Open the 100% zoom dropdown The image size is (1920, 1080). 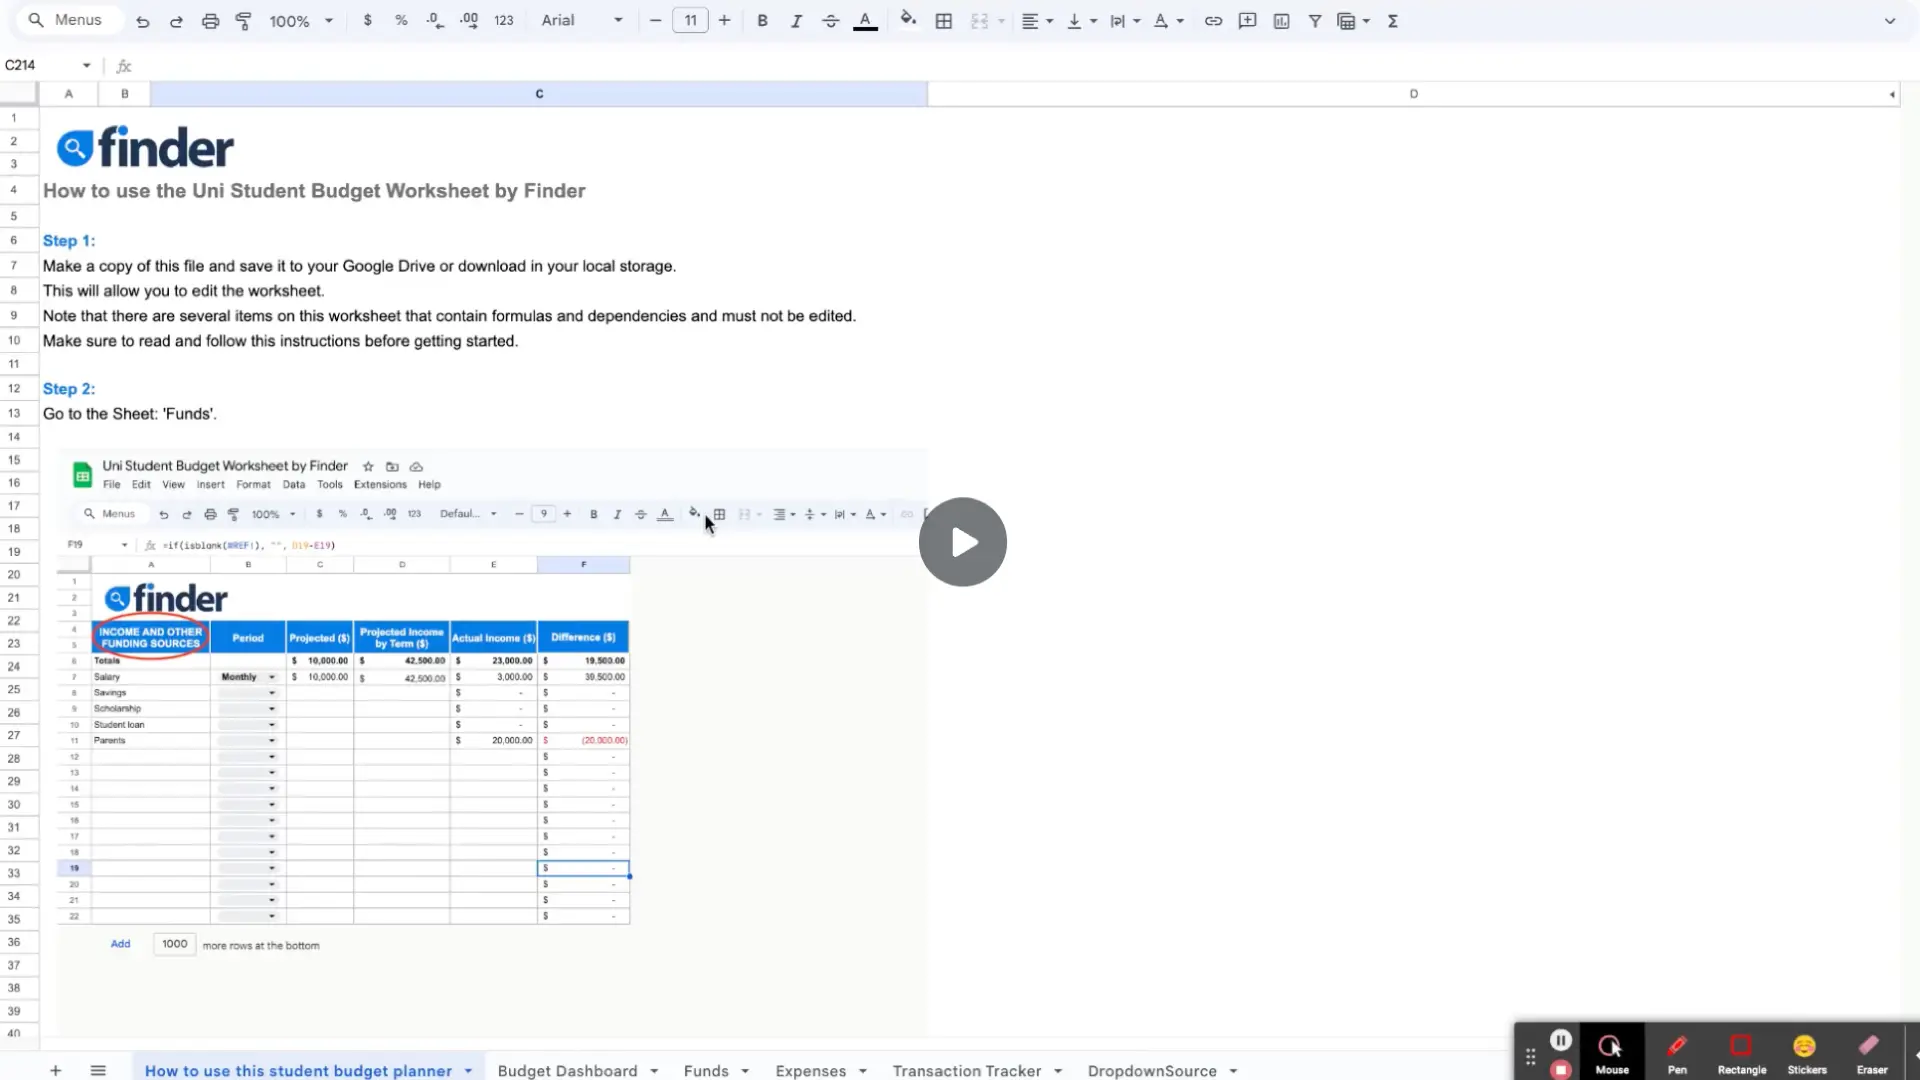coord(301,21)
